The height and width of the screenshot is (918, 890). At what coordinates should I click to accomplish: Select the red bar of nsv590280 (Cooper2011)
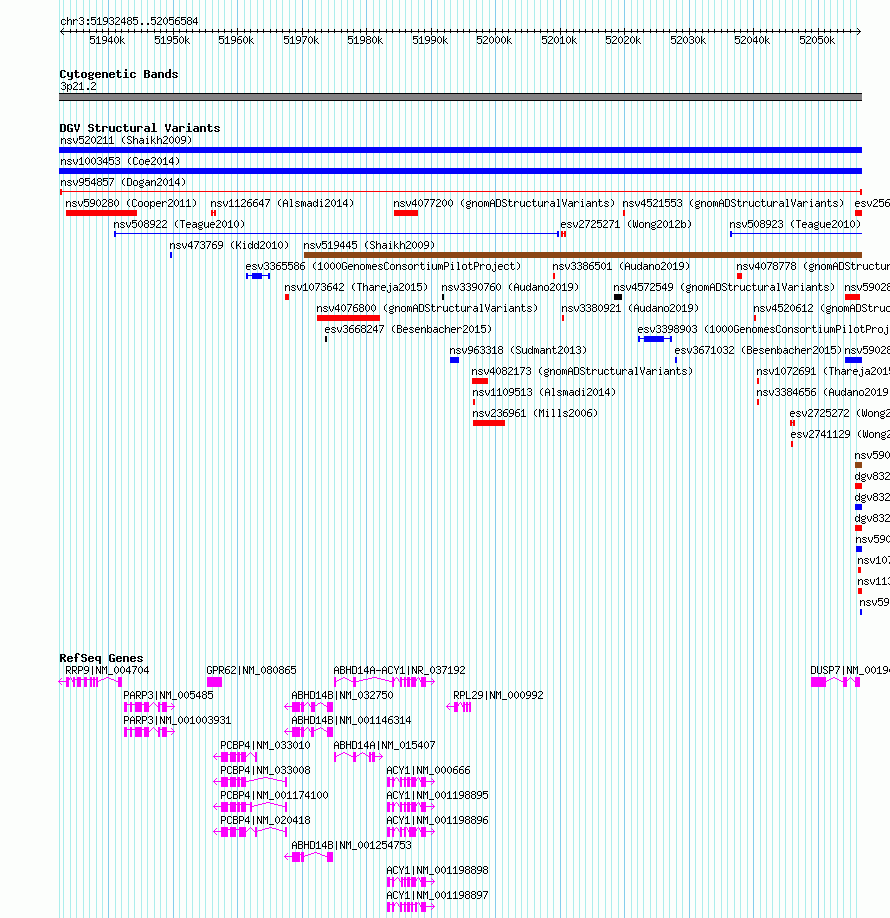tap(101, 213)
